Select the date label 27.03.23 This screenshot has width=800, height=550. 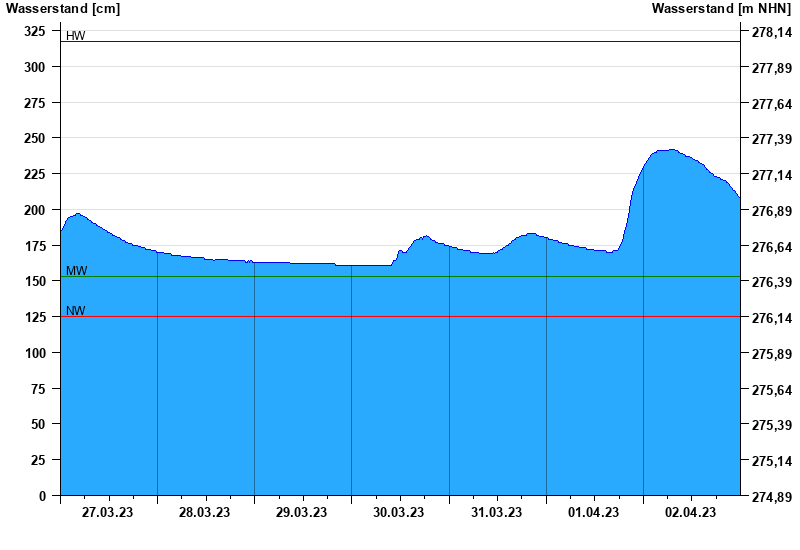pyautogui.click(x=107, y=512)
